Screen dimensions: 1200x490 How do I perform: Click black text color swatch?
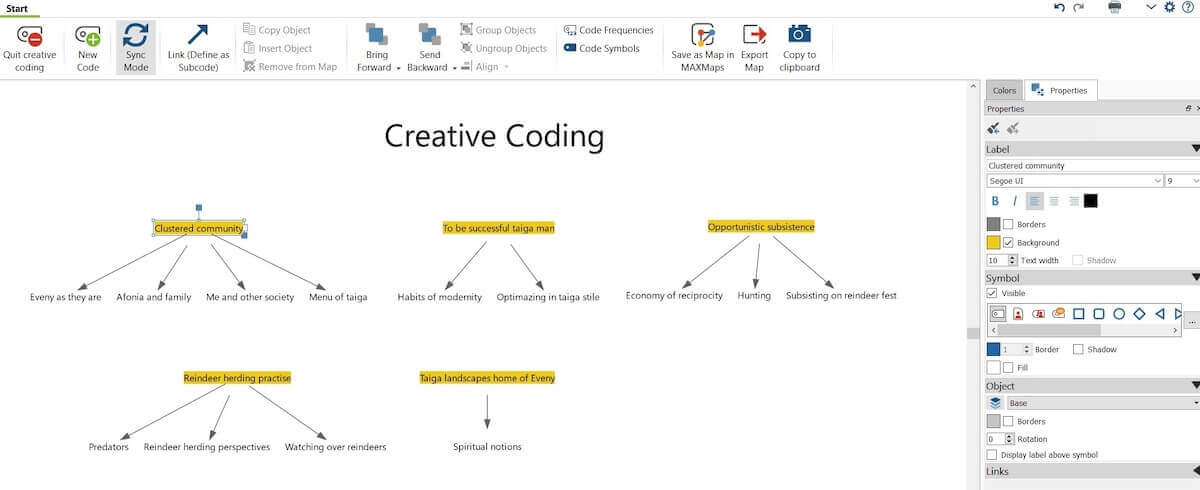(x=1090, y=201)
